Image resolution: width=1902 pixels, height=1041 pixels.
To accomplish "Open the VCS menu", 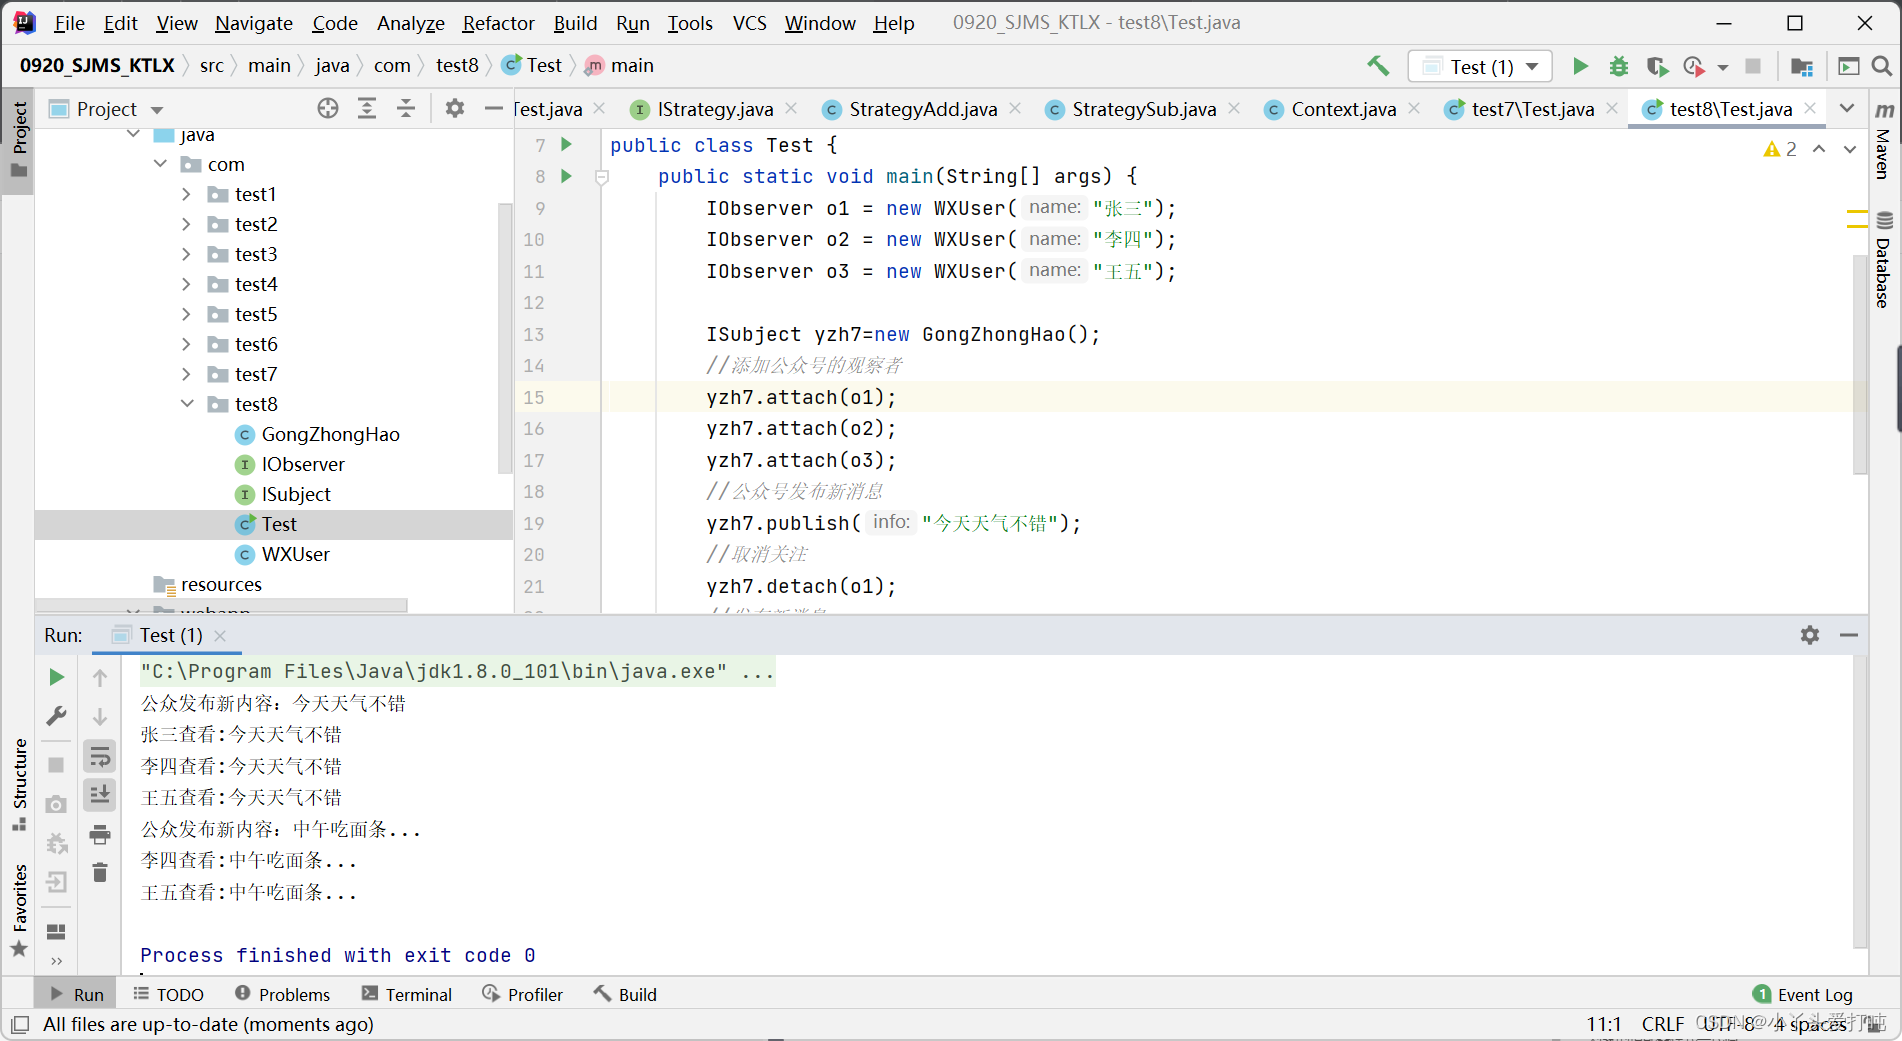I will pyautogui.click(x=749, y=22).
